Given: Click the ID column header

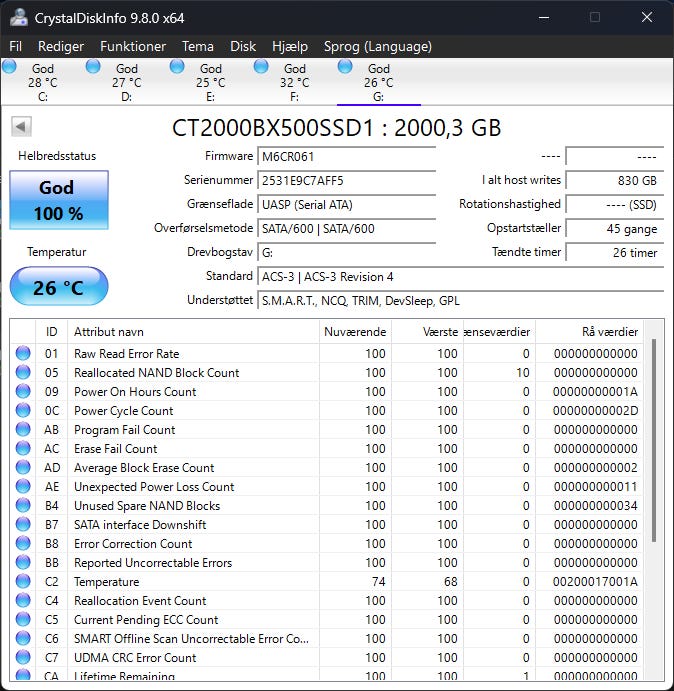Looking at the screenshot, I should [52, 331].
